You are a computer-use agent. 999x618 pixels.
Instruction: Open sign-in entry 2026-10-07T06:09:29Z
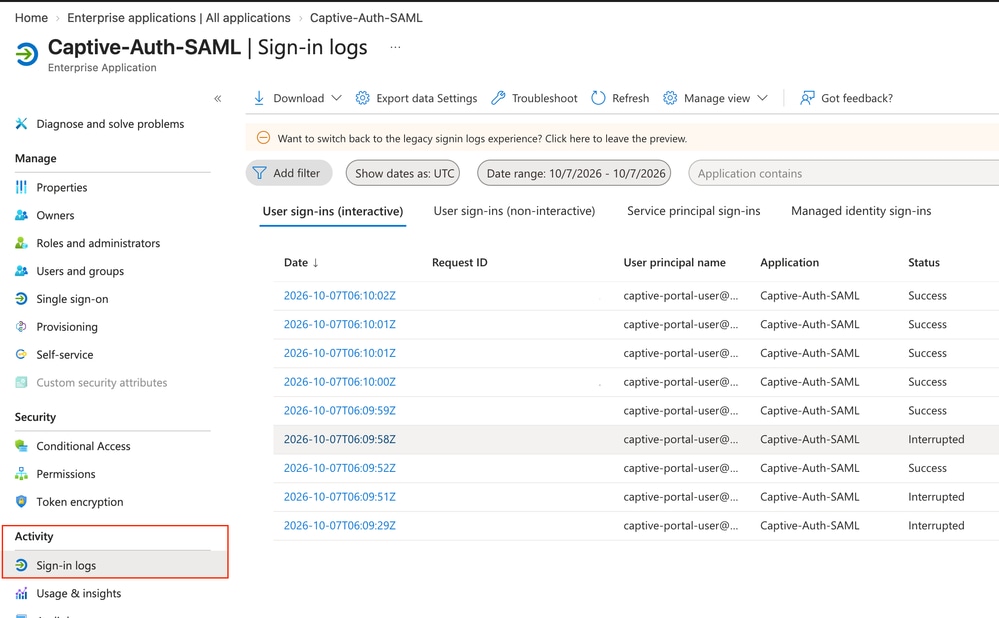pyautogui.click(x=340, y=525)
